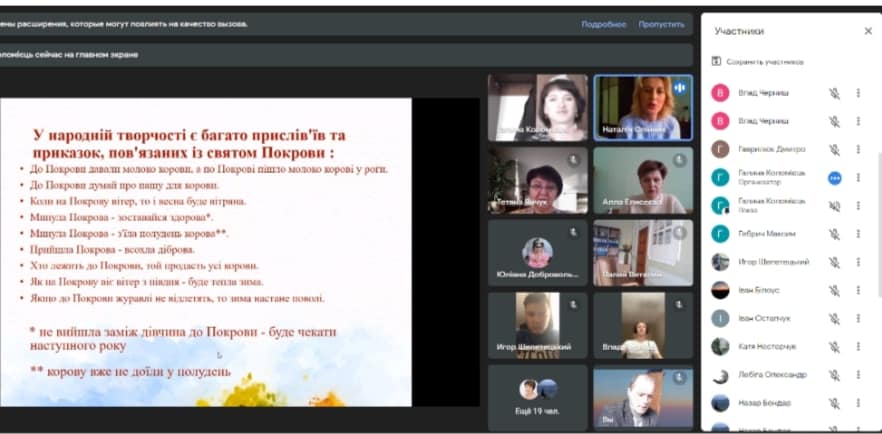Click muted microphone icon for Гебрич Максим
Image resolution: width=882 pixels, height=434 pixels.
tap(834, 234)
